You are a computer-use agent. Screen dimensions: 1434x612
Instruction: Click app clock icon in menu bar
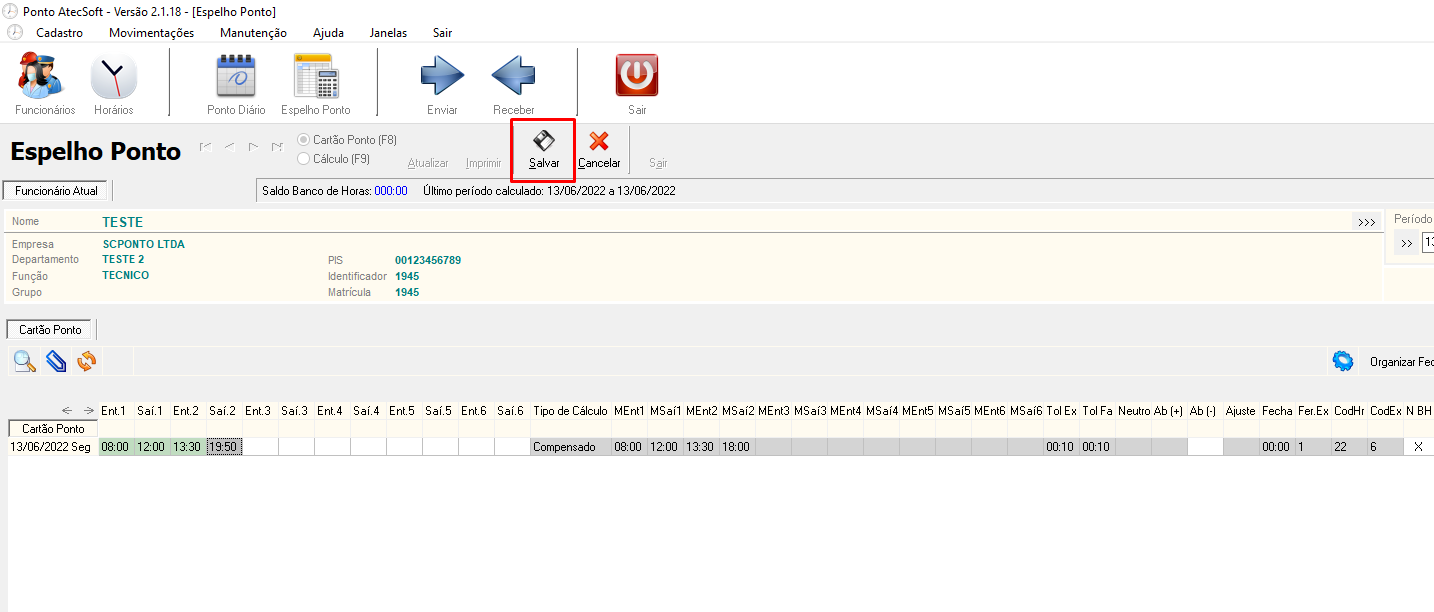tap(15, 32)
